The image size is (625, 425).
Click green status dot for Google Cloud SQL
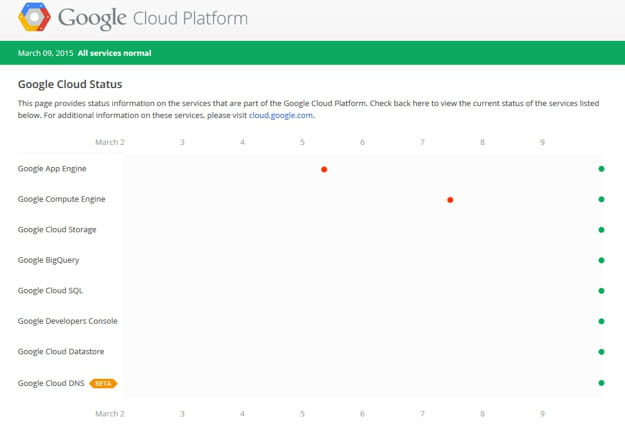tap(601, 291)
